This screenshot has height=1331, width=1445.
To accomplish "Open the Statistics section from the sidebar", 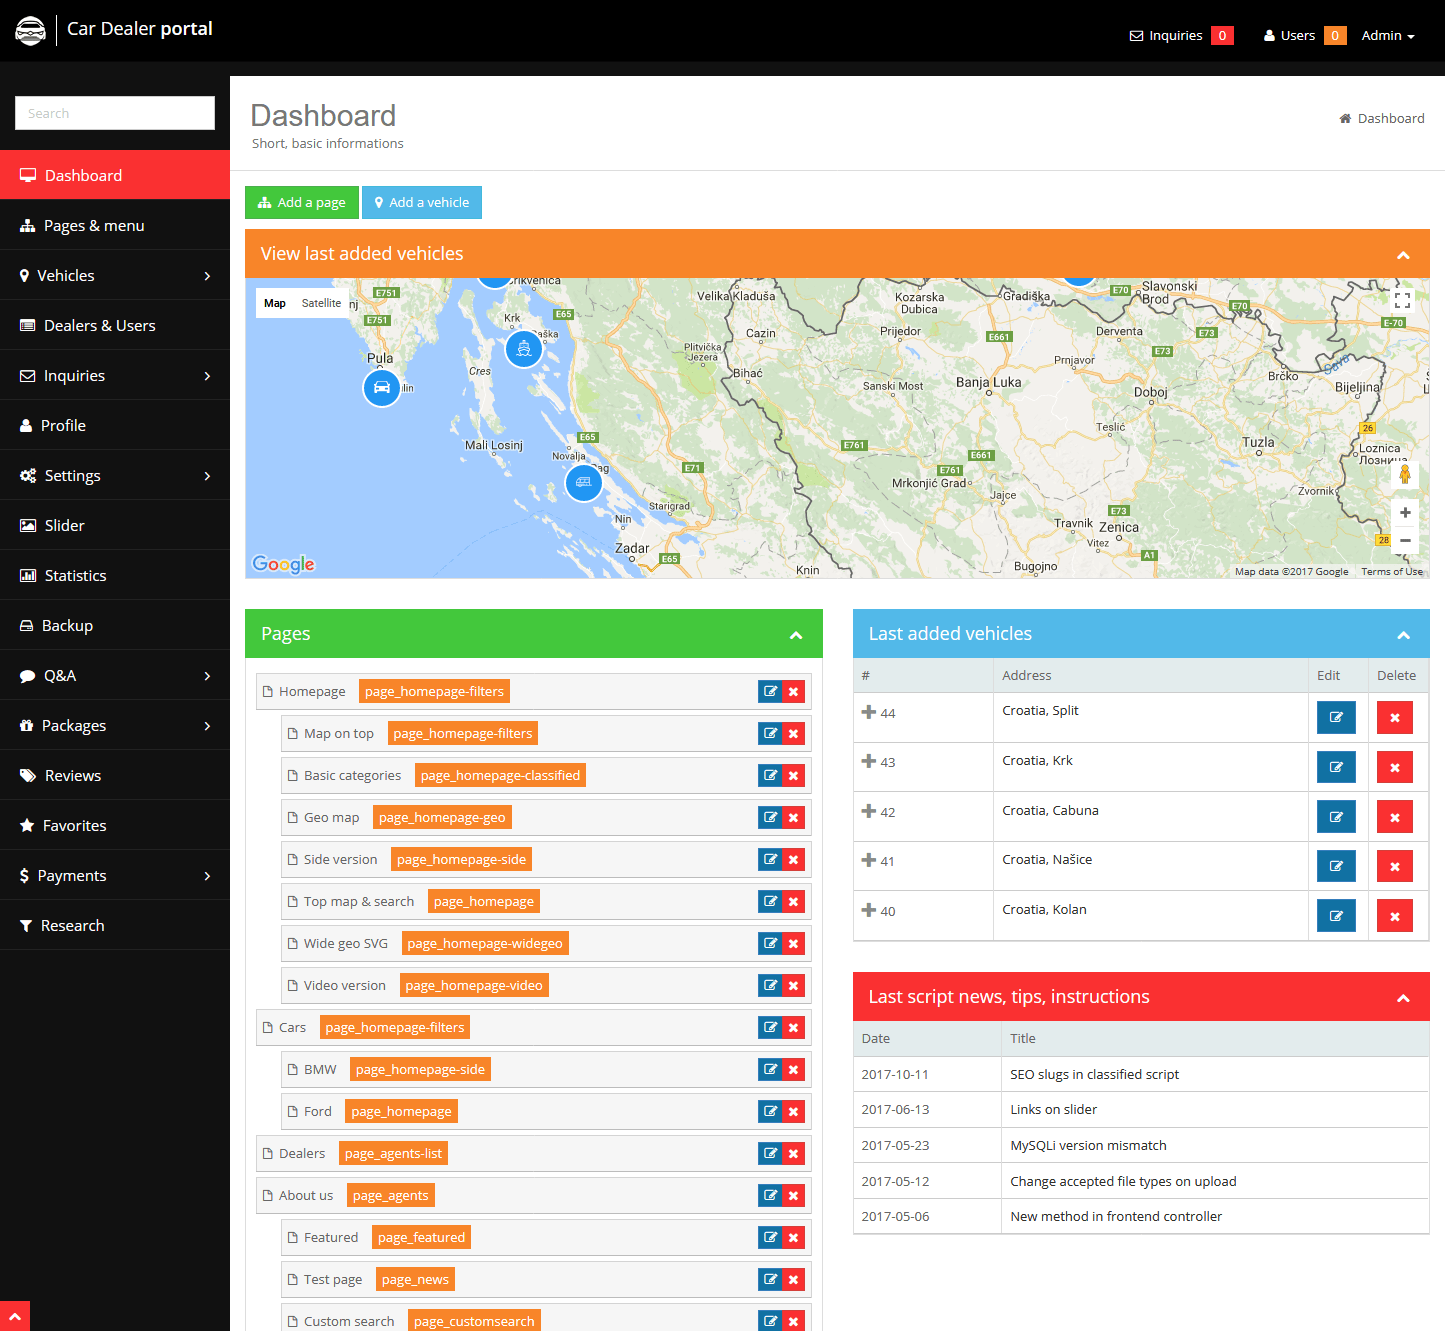I will [74, 575].
